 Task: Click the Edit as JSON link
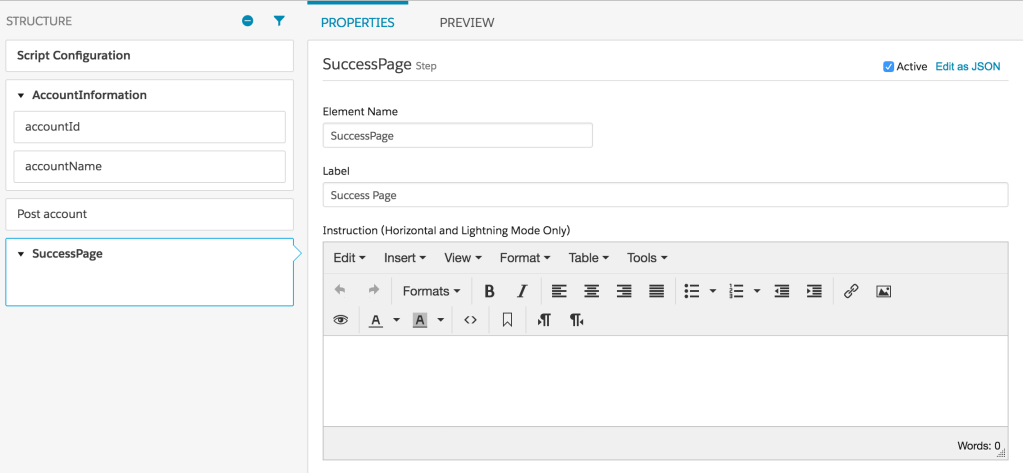(x=967, y=67)
